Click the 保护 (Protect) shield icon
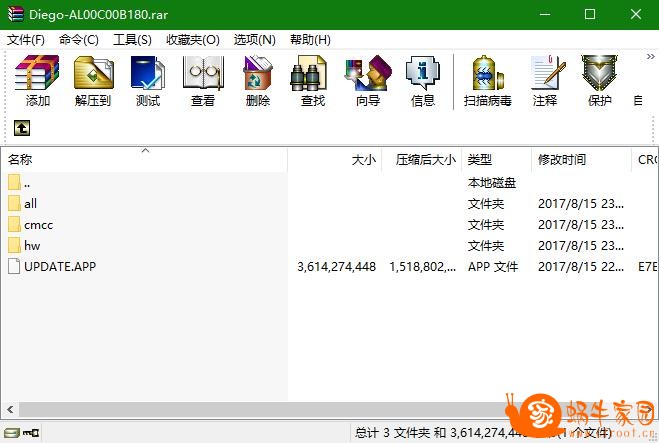The image size is (659, 443). tap(600, 81)
